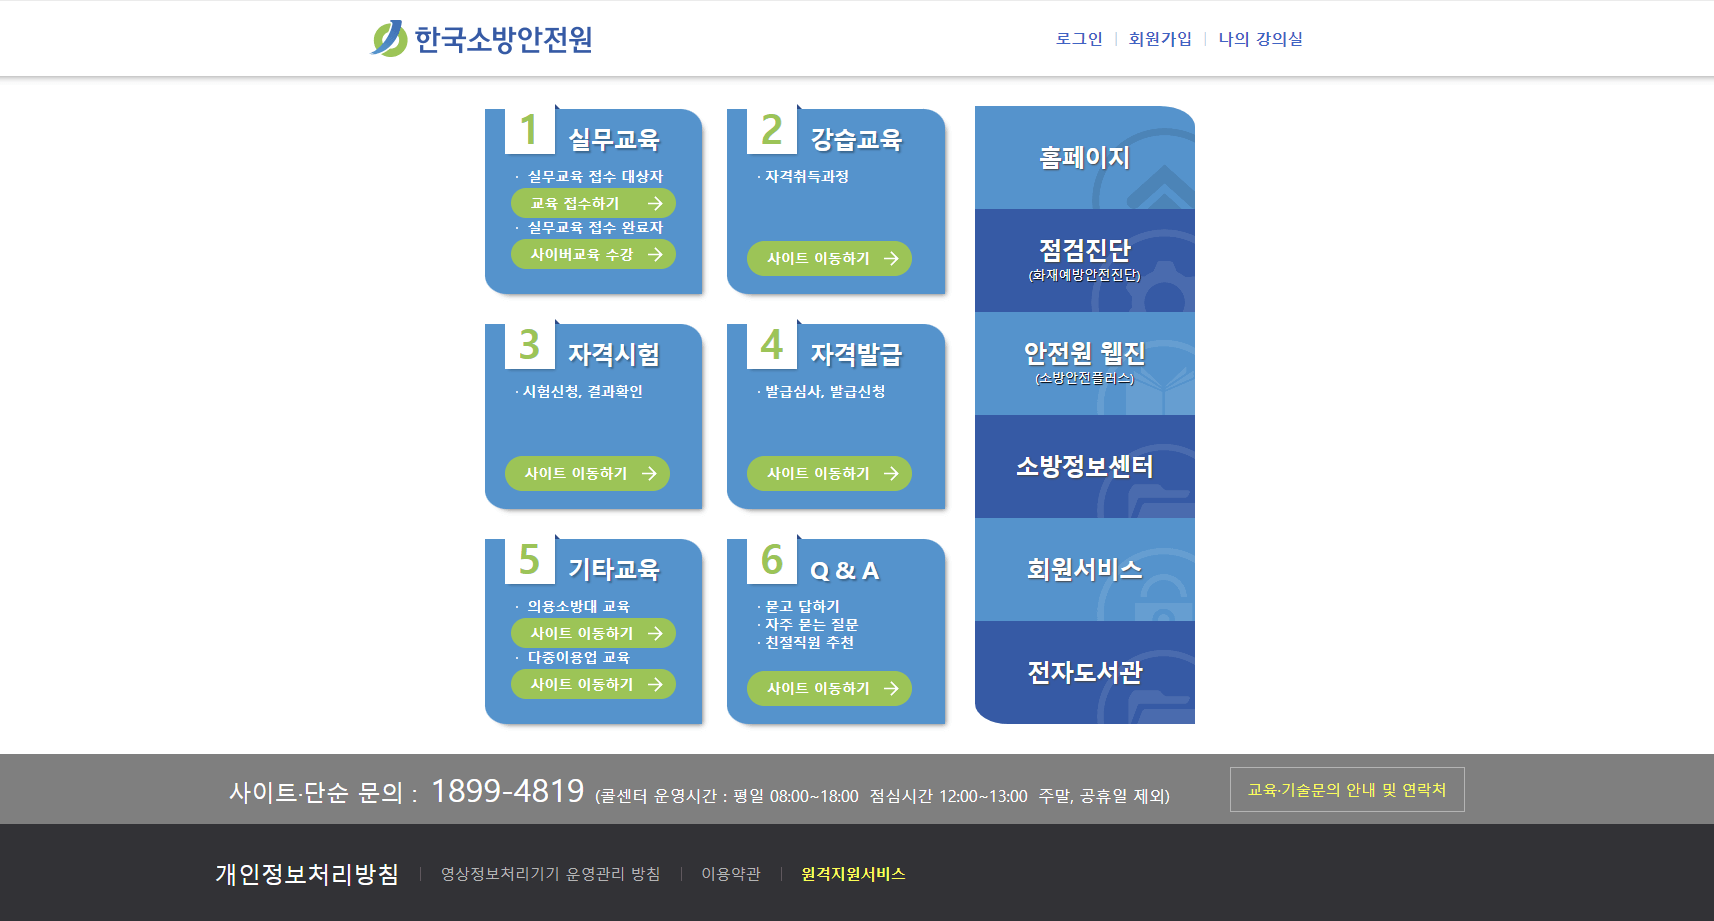Click 사이버교육 수강 button
The width and height of the screenshot is (1714, 921).
point(592,254)
